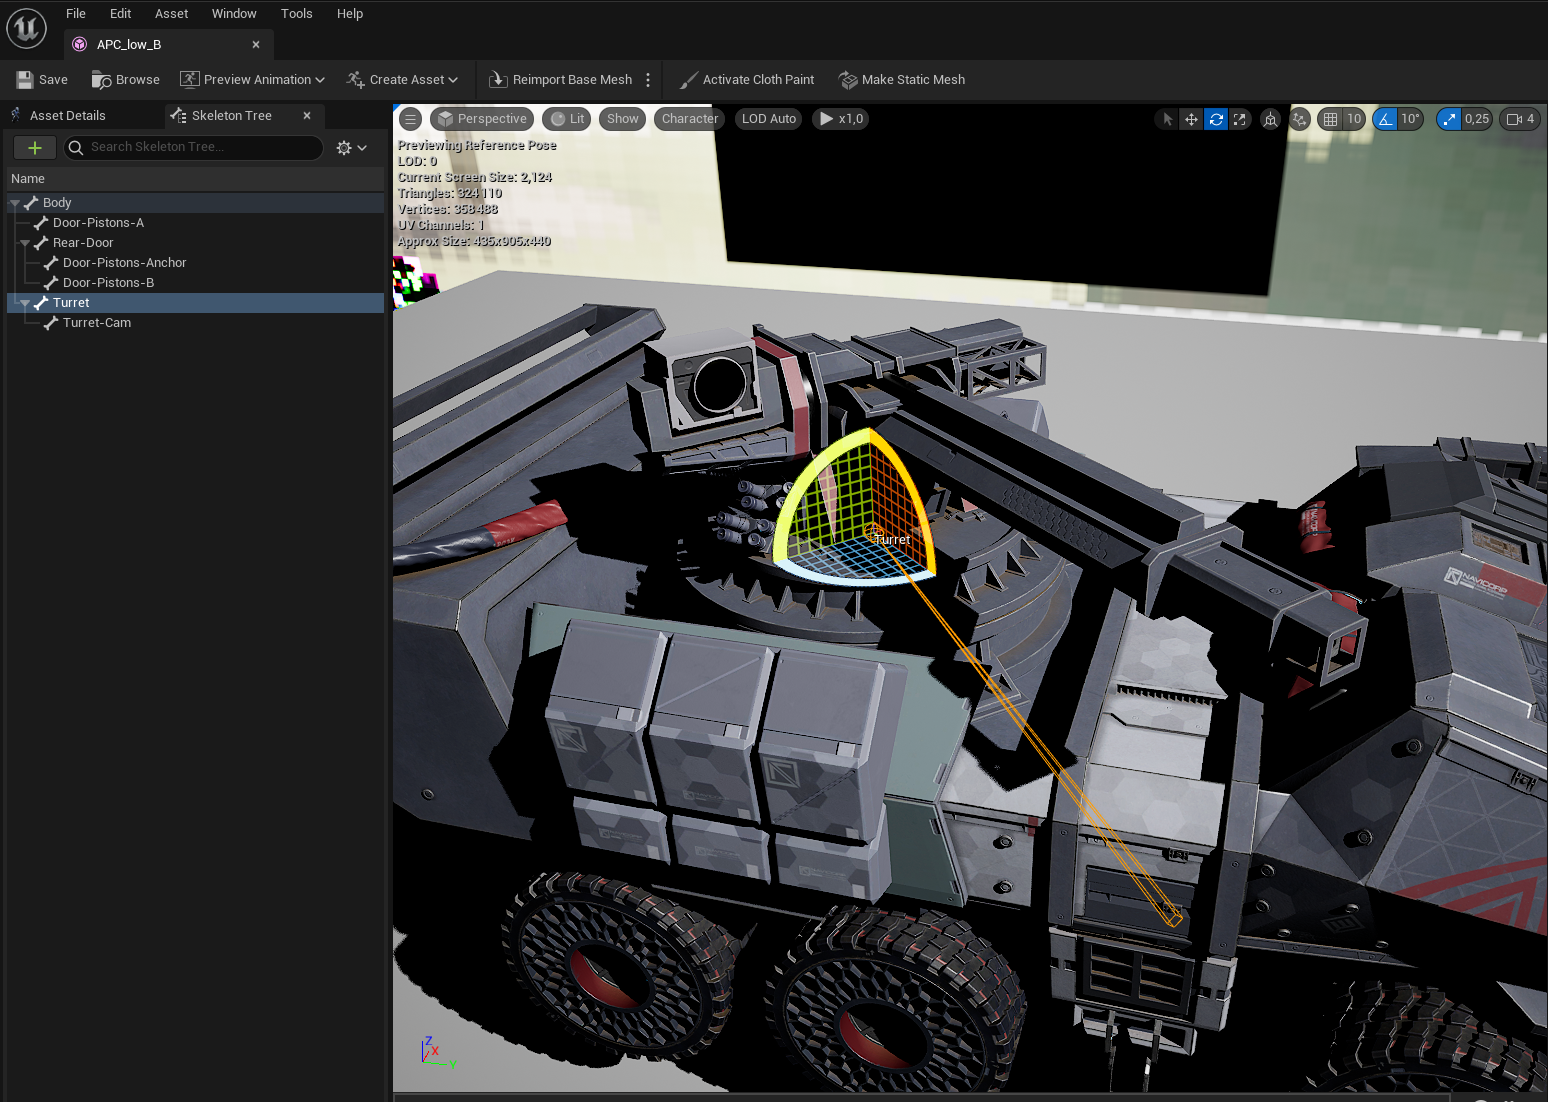The image size is (1548, 1102).
Task: Collapse the Turret bone node
Action: pos(25,303)
